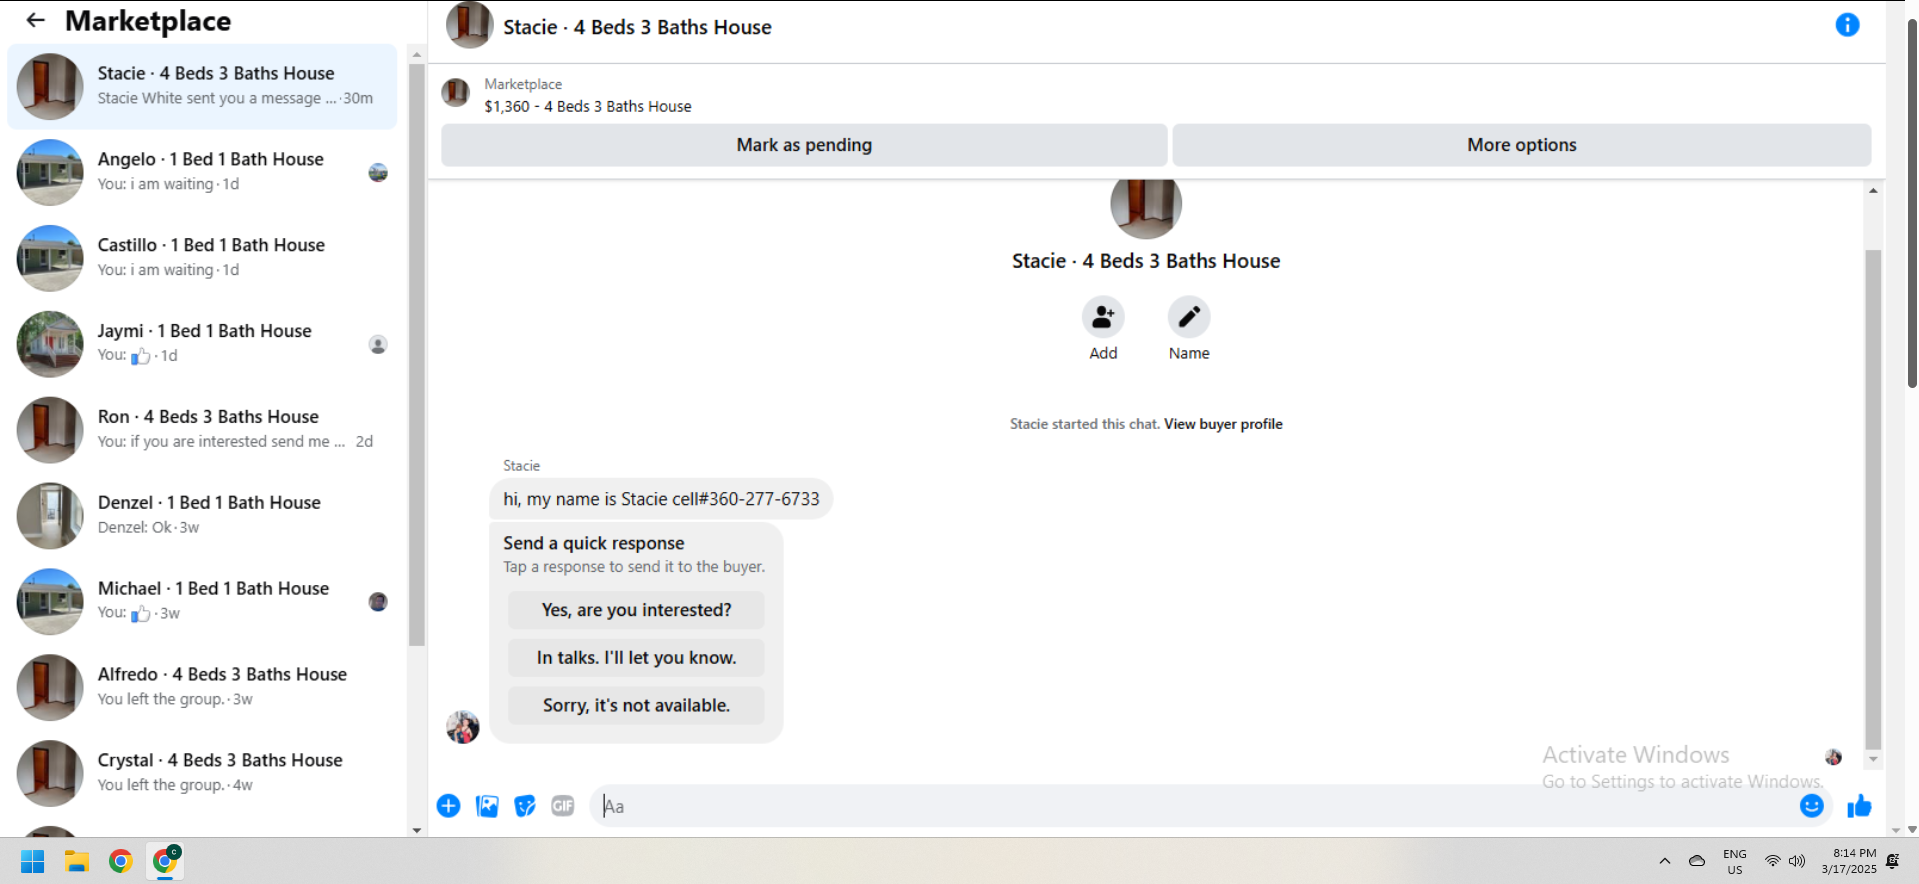This screenshot has width=1919, height=884.
Task: Click the seller avatar beside the quick responses
Action: point(463,727)
